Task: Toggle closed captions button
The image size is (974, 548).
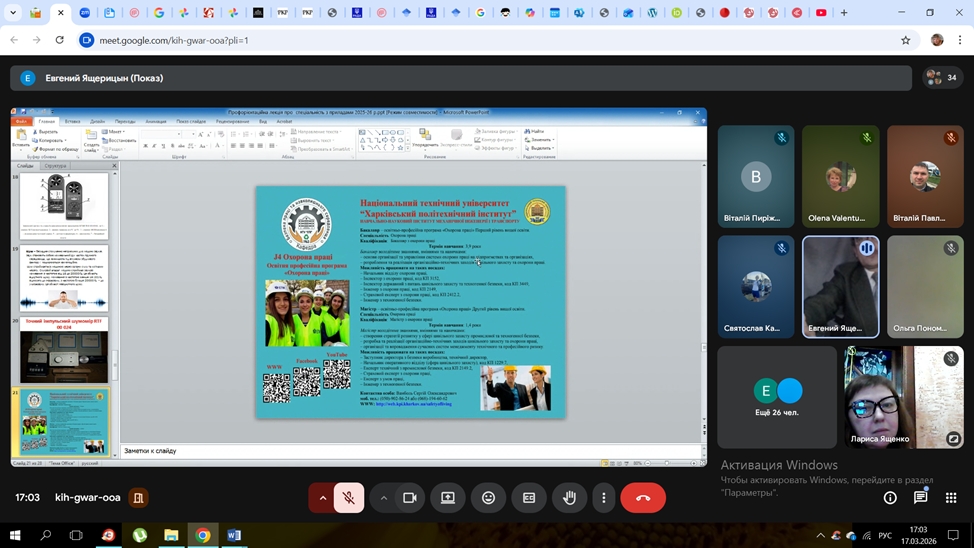Action: pos(529,497)
